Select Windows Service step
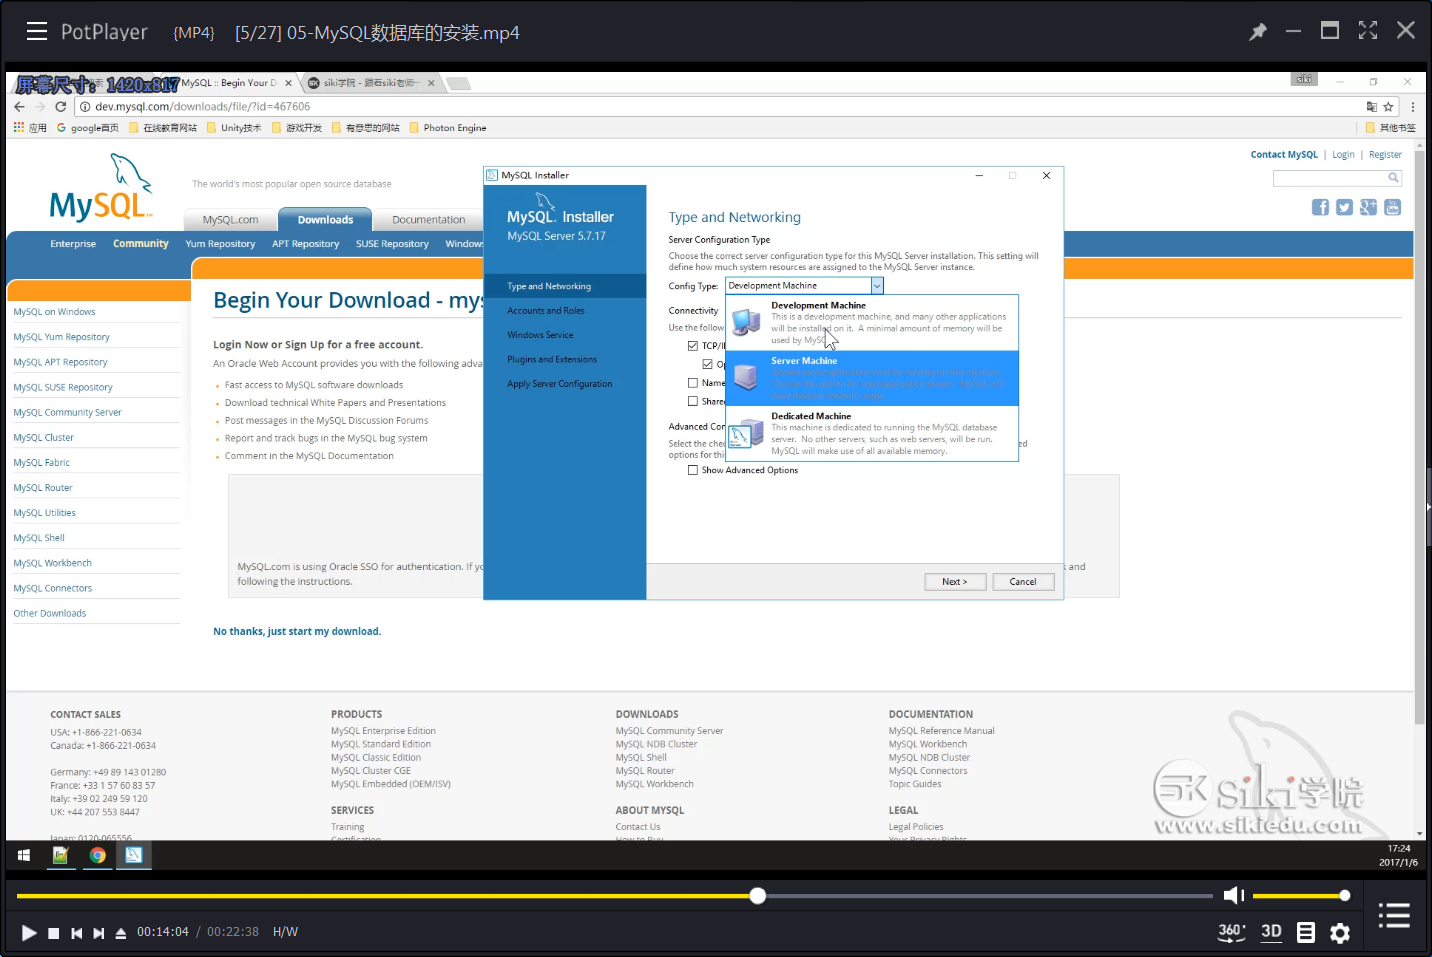This screenshot has width=1432, height=957. [x=540, y=335]
